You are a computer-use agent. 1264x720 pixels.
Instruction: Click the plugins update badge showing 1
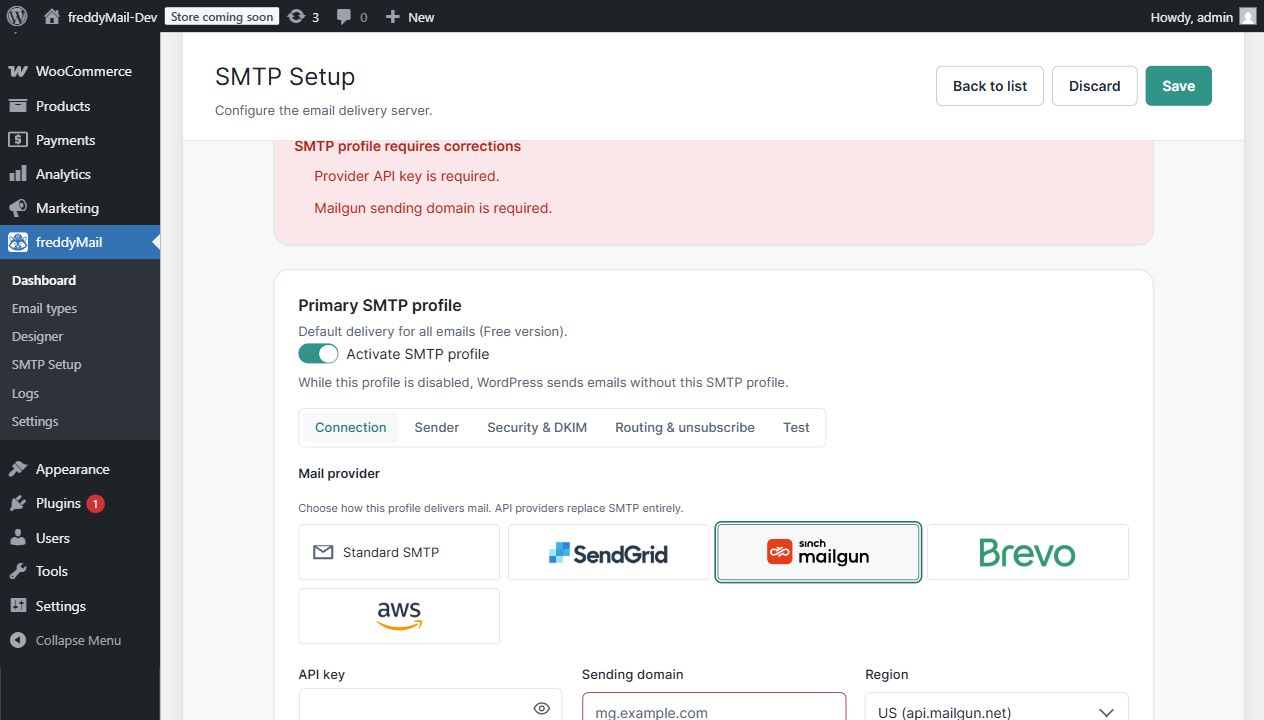(x=95, y=504)
